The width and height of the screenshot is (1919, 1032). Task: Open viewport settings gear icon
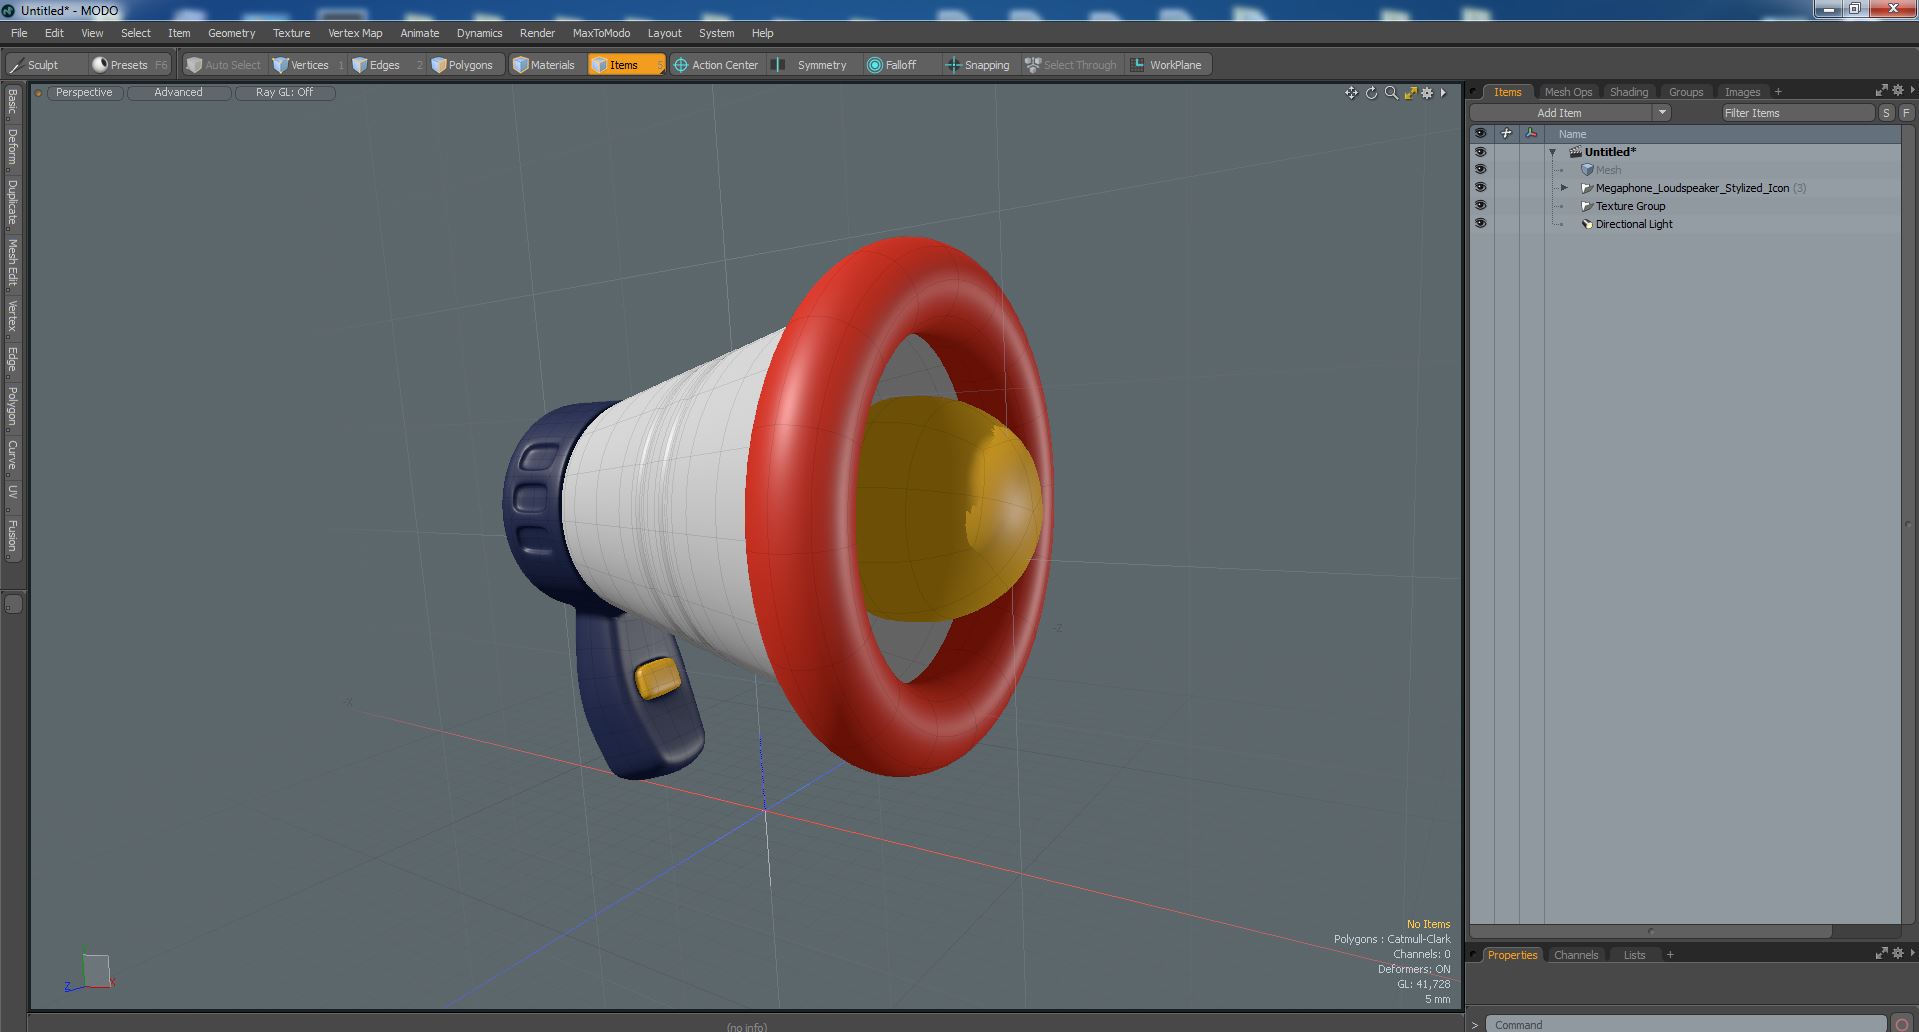click(x=1428, y=93)
